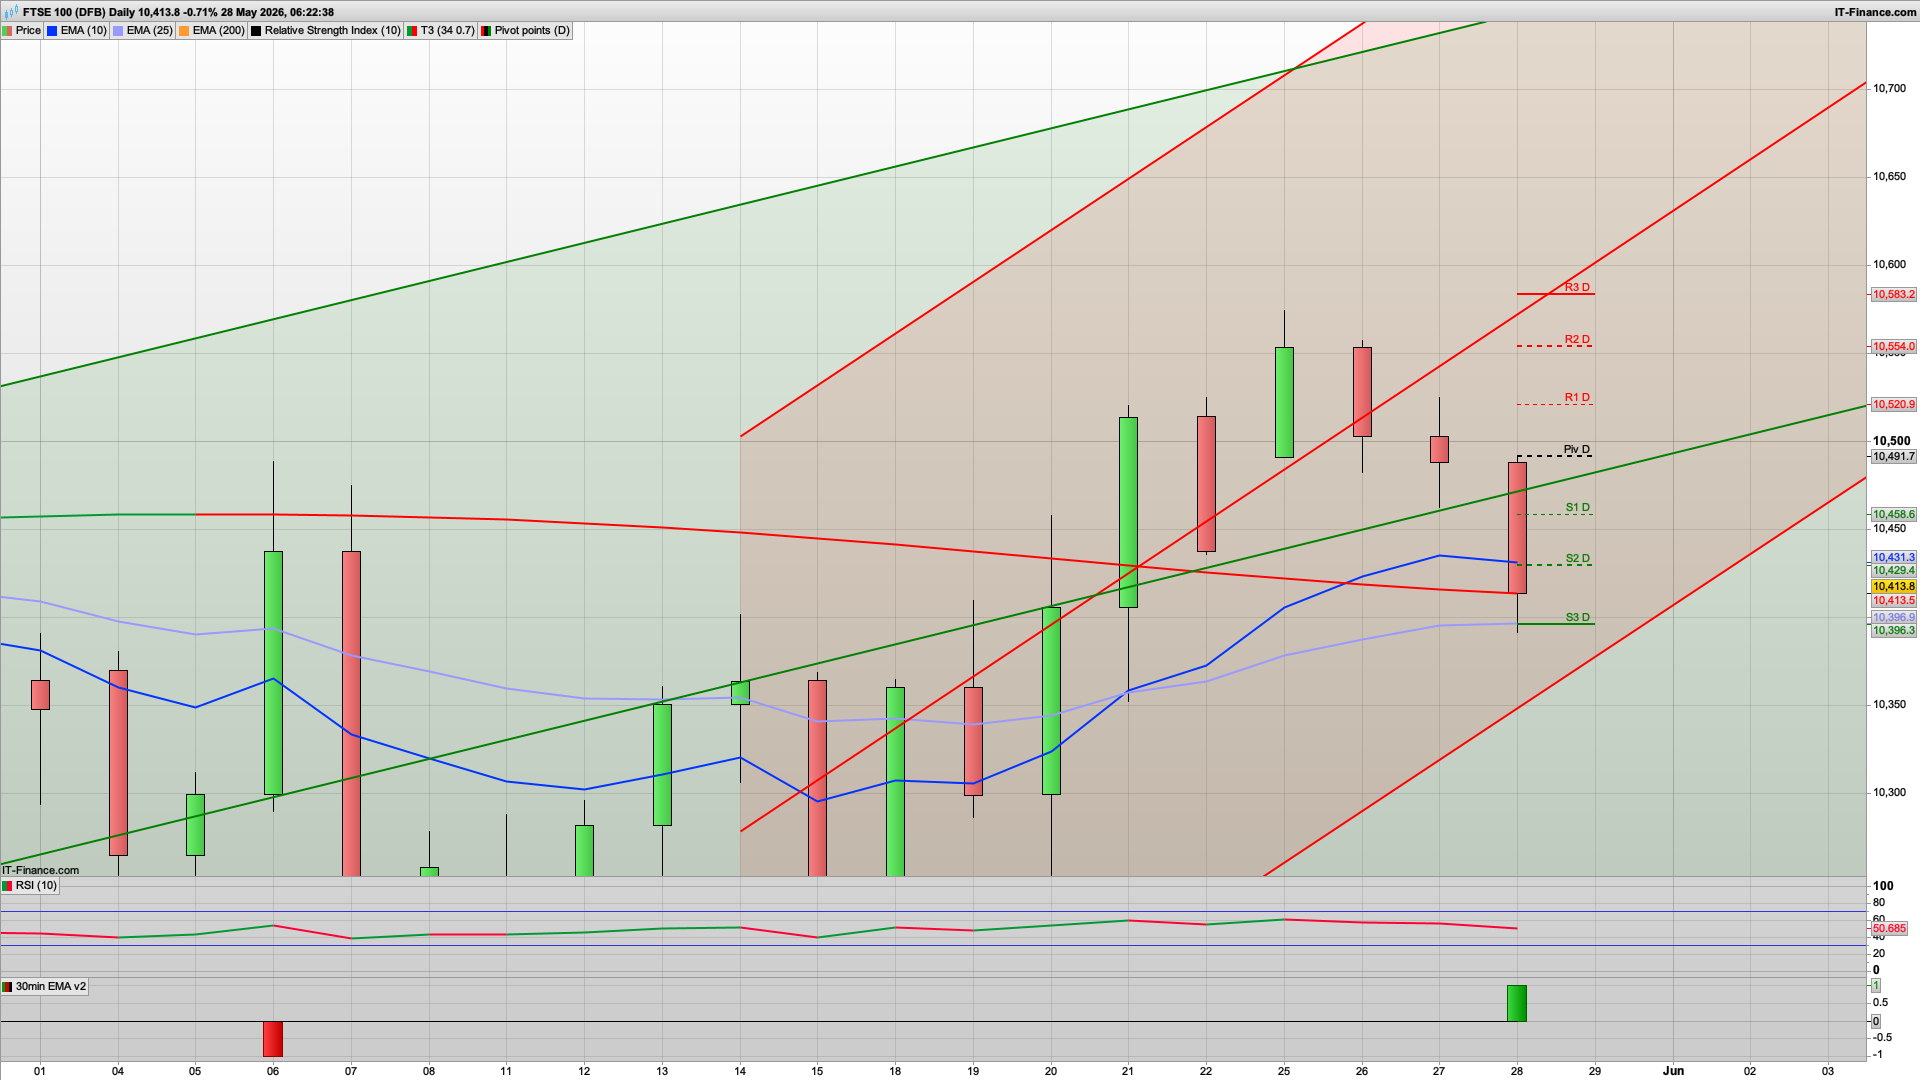
Task: Click the 10,300 price axis label
Action: point(1889,793)
